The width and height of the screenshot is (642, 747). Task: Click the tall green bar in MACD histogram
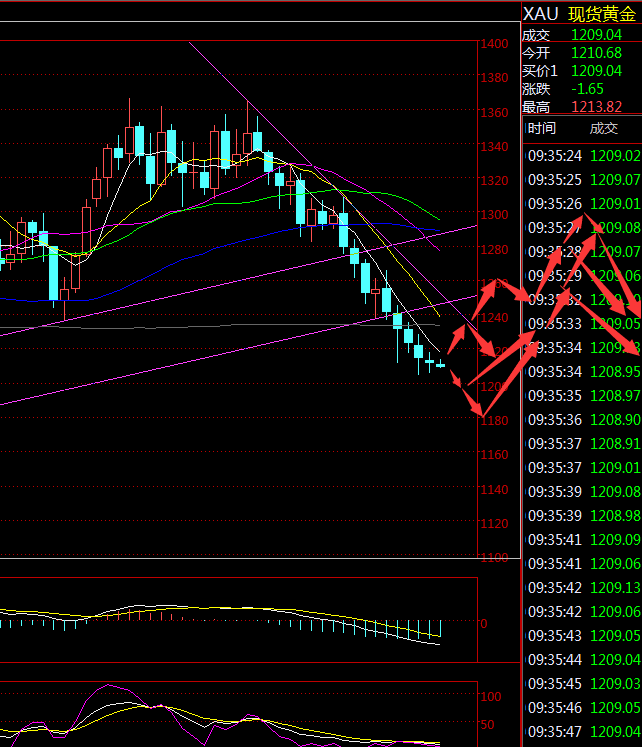point(440,628)
